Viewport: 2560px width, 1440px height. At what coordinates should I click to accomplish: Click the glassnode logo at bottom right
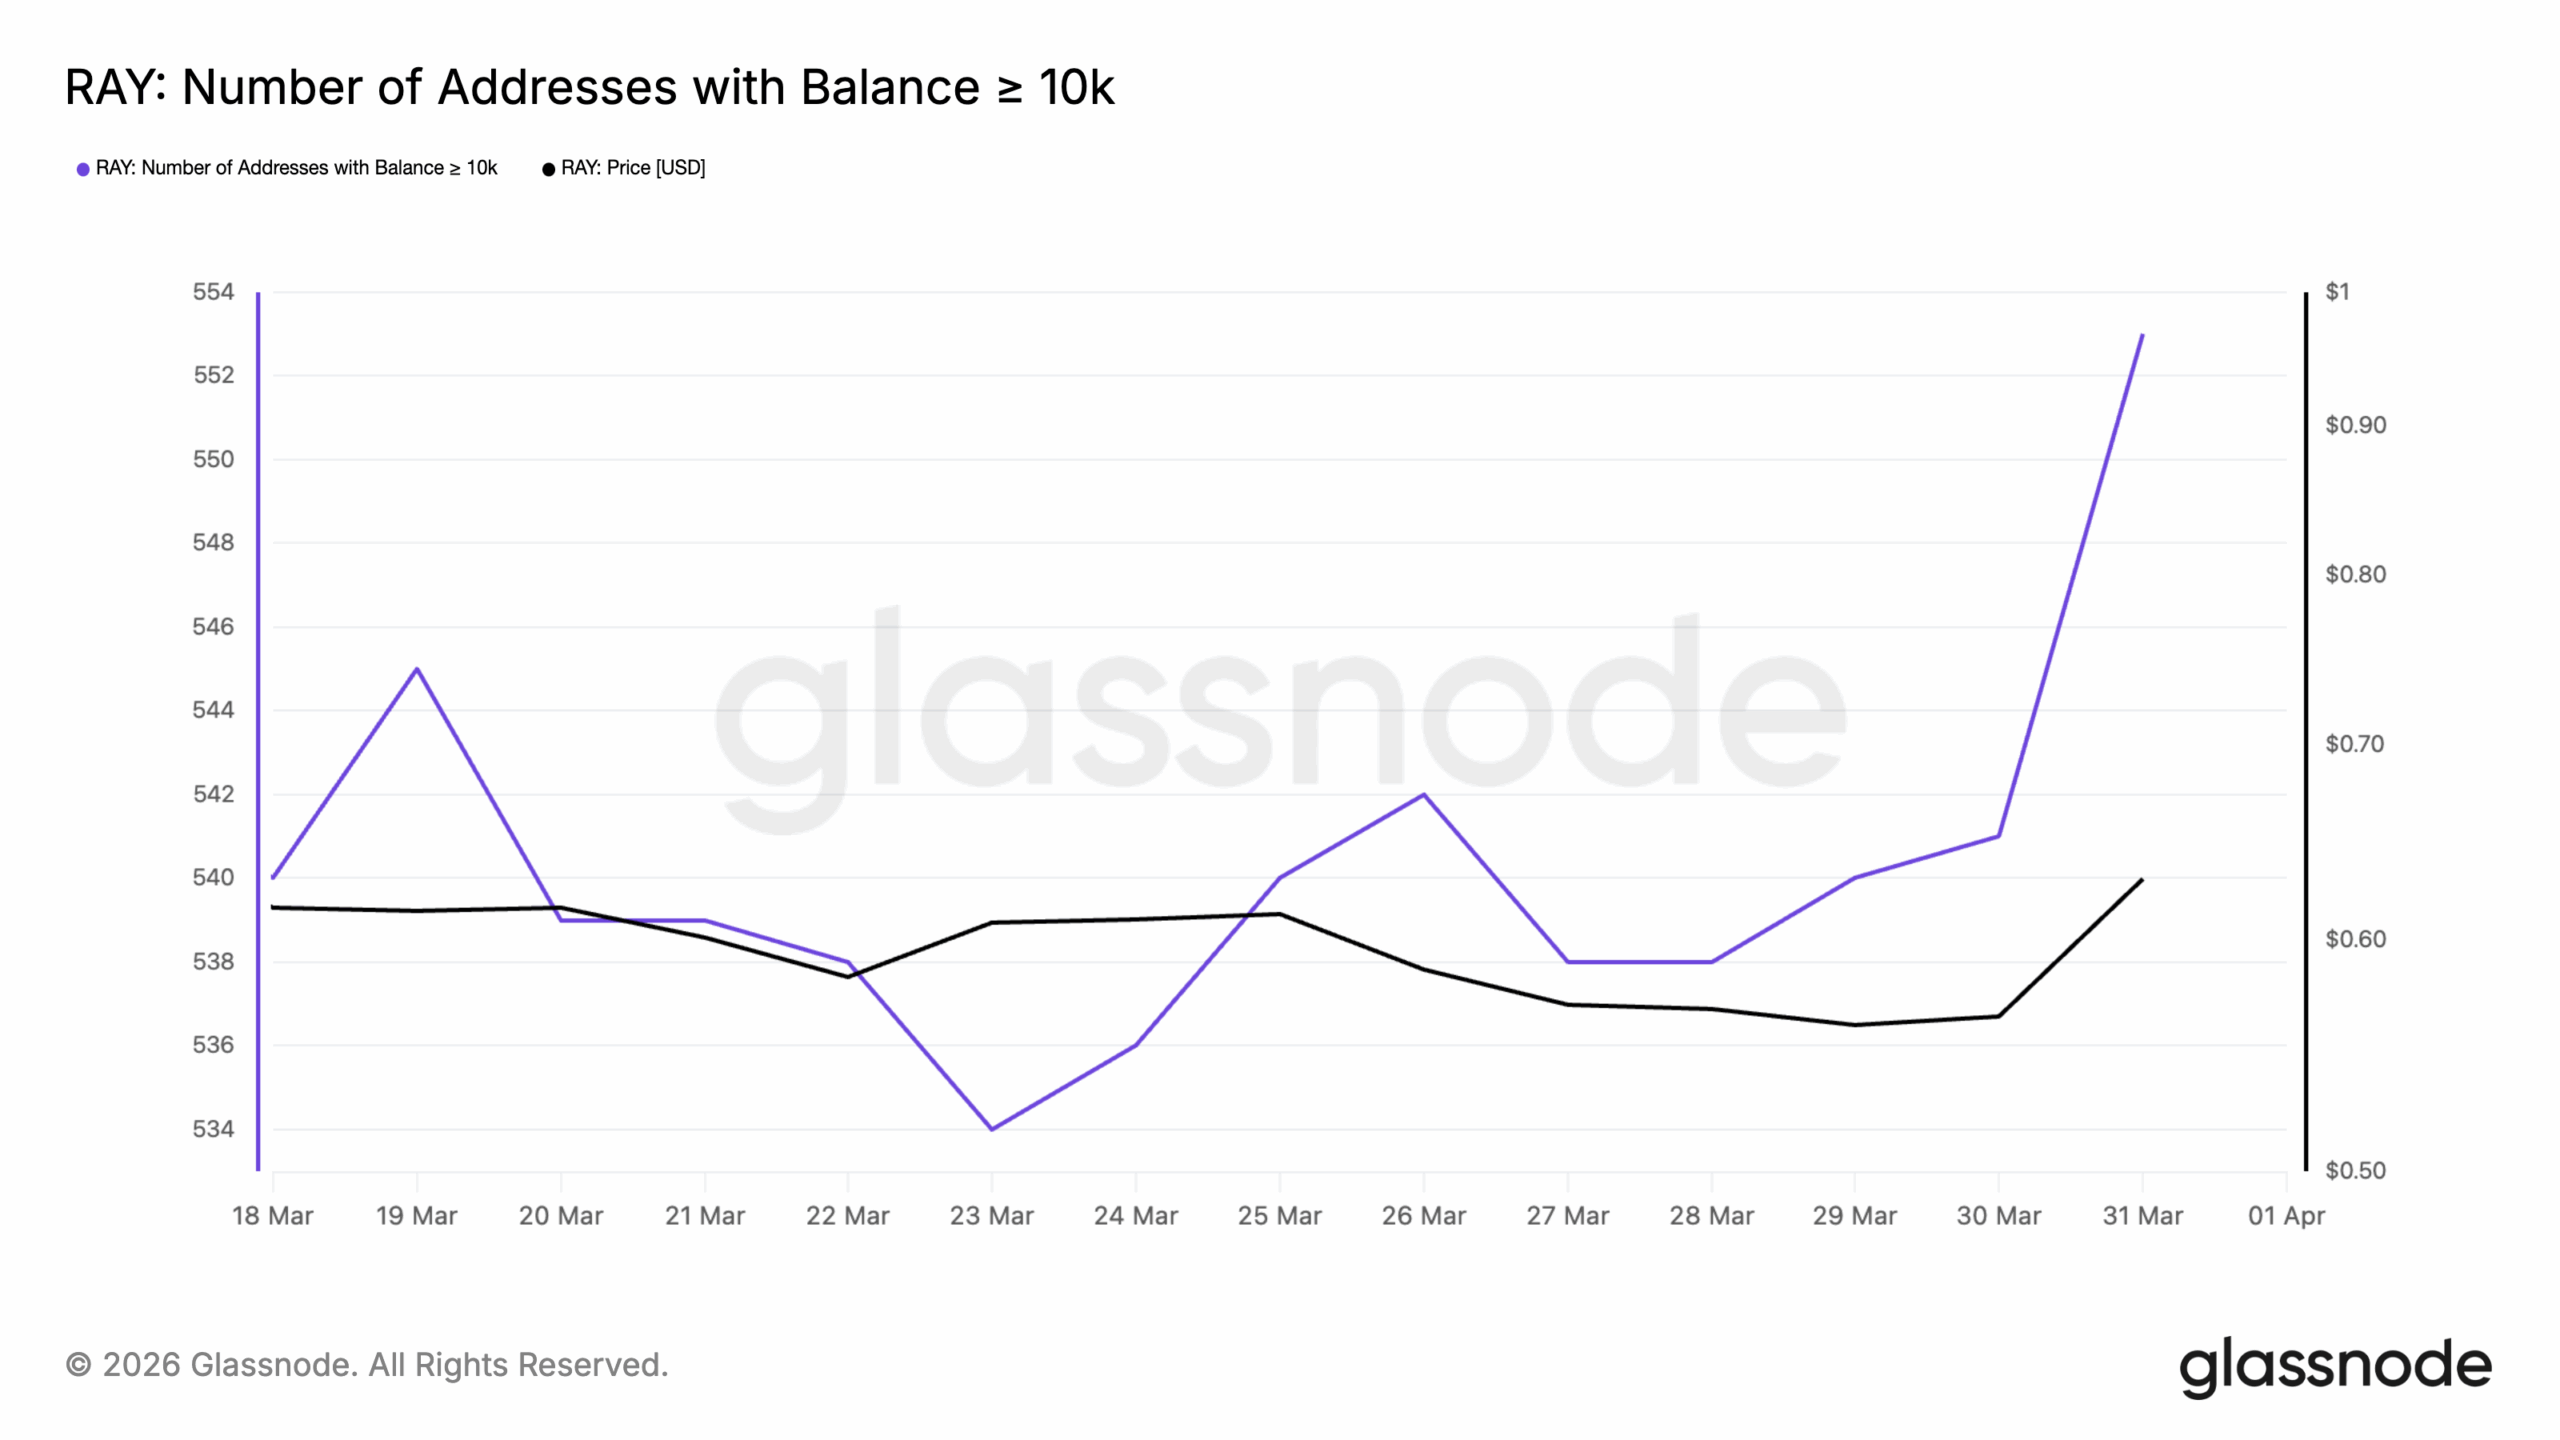coord(2335,1366)
